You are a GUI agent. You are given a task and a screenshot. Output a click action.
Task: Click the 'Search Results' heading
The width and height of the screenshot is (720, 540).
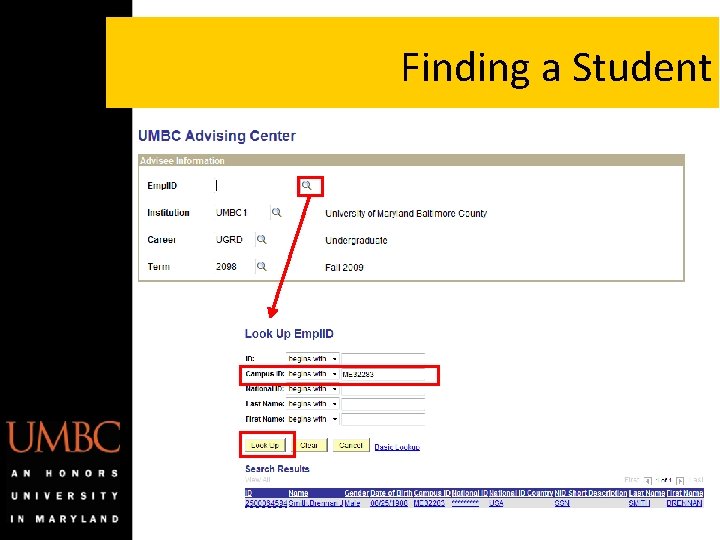pyautogui.click(x=277, y=469)
